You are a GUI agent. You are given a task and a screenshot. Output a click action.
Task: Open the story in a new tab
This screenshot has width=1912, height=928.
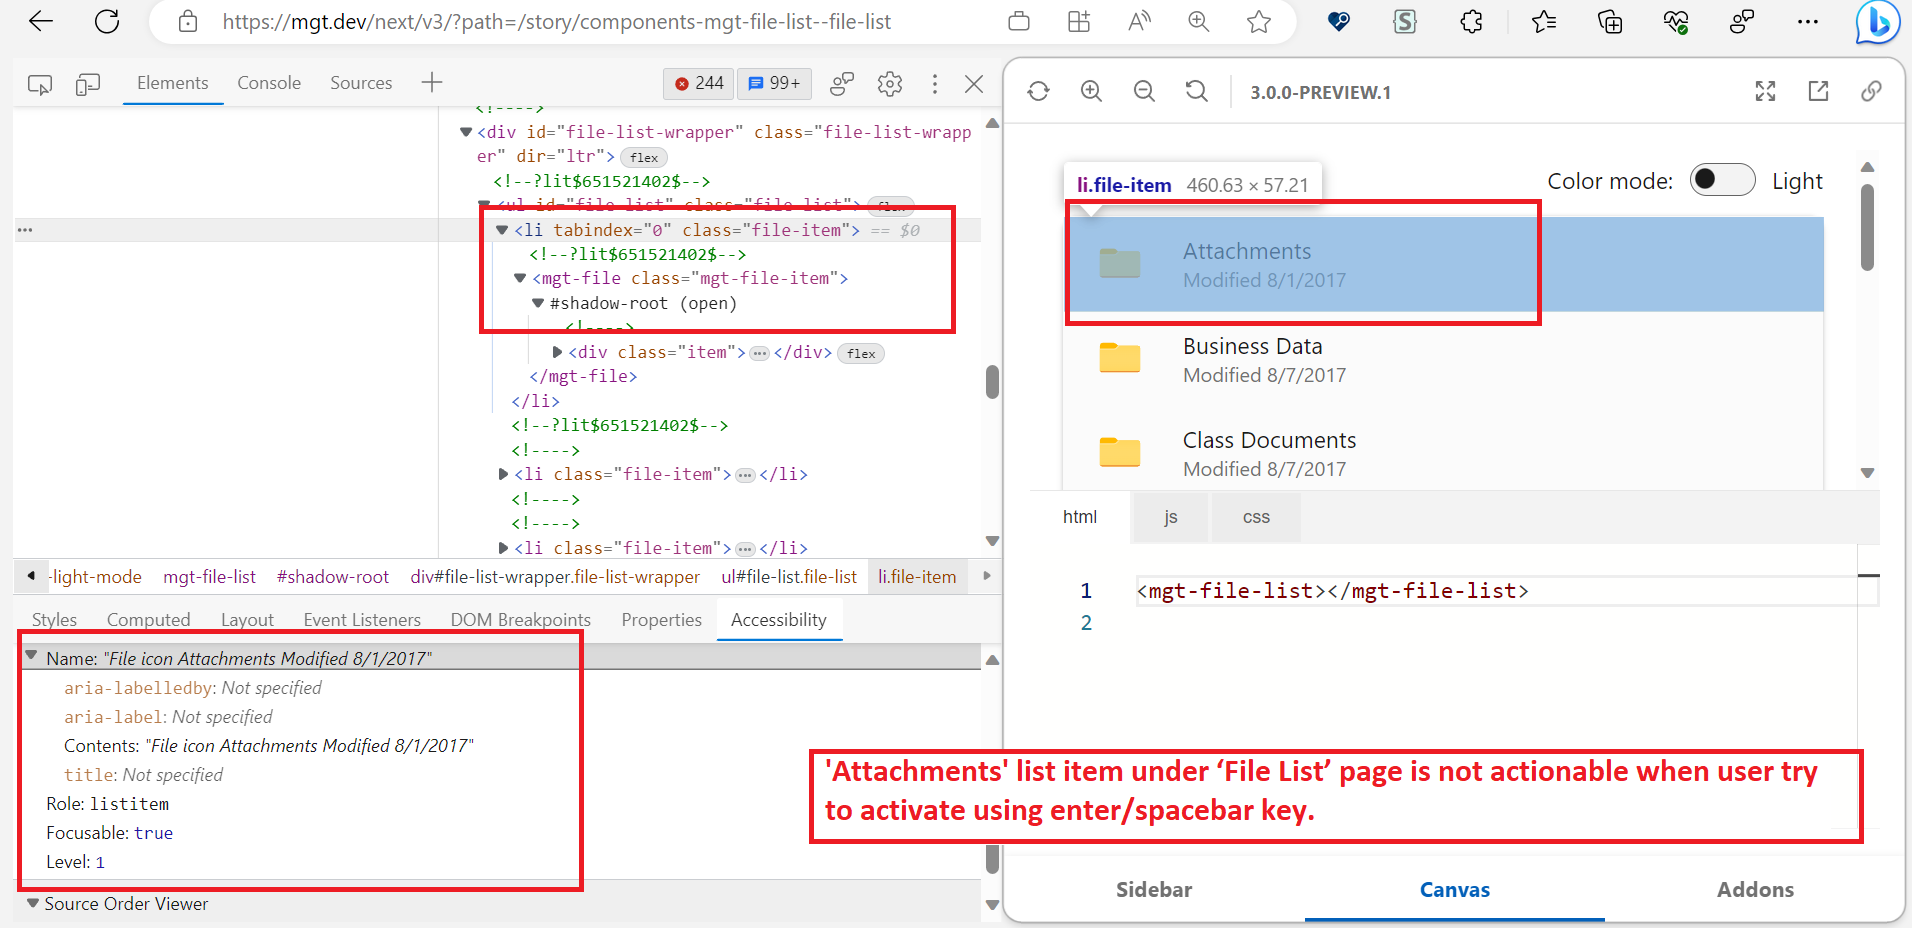pos(1818,91)
